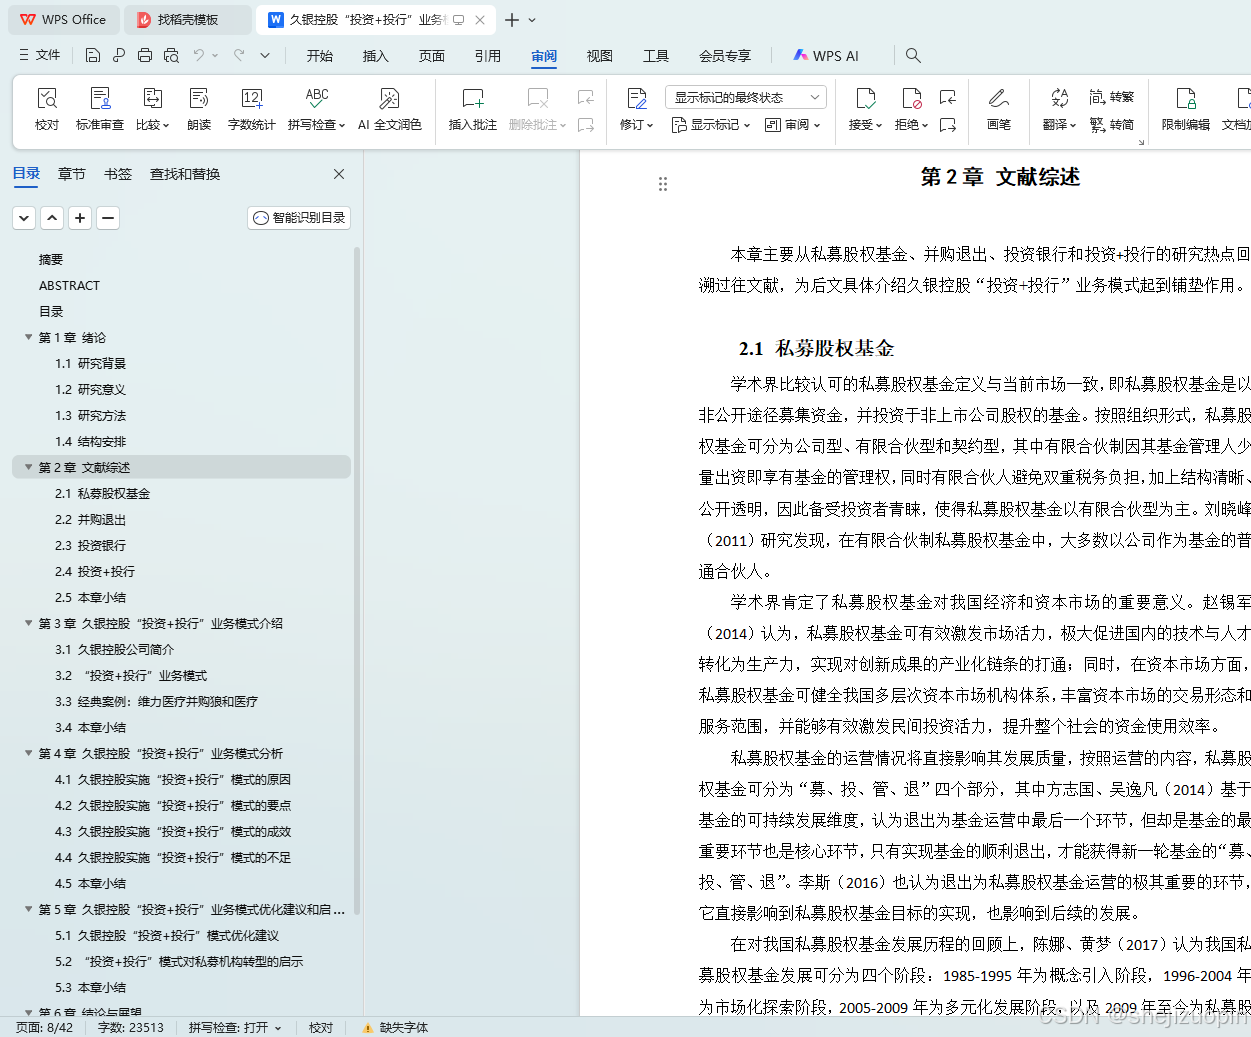
Task: Open the WPS AI tab
Action: click(x=826, y=56)
